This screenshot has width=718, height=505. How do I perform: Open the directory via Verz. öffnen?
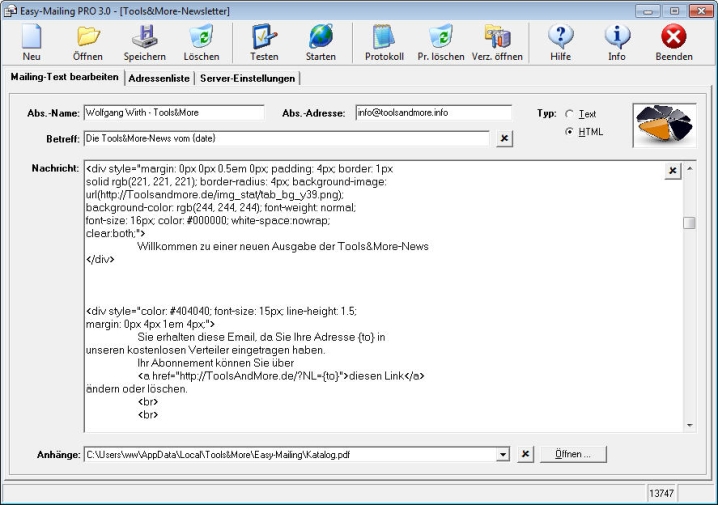coord(497,43)
